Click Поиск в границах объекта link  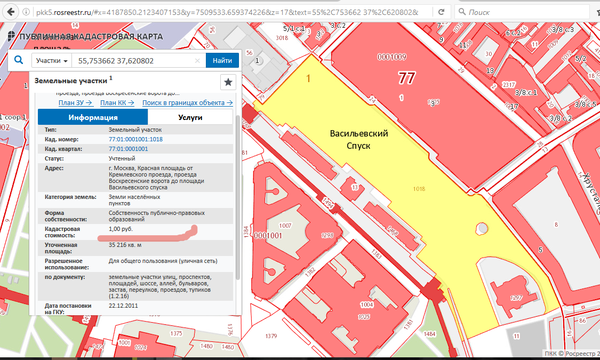pos(188,103)
